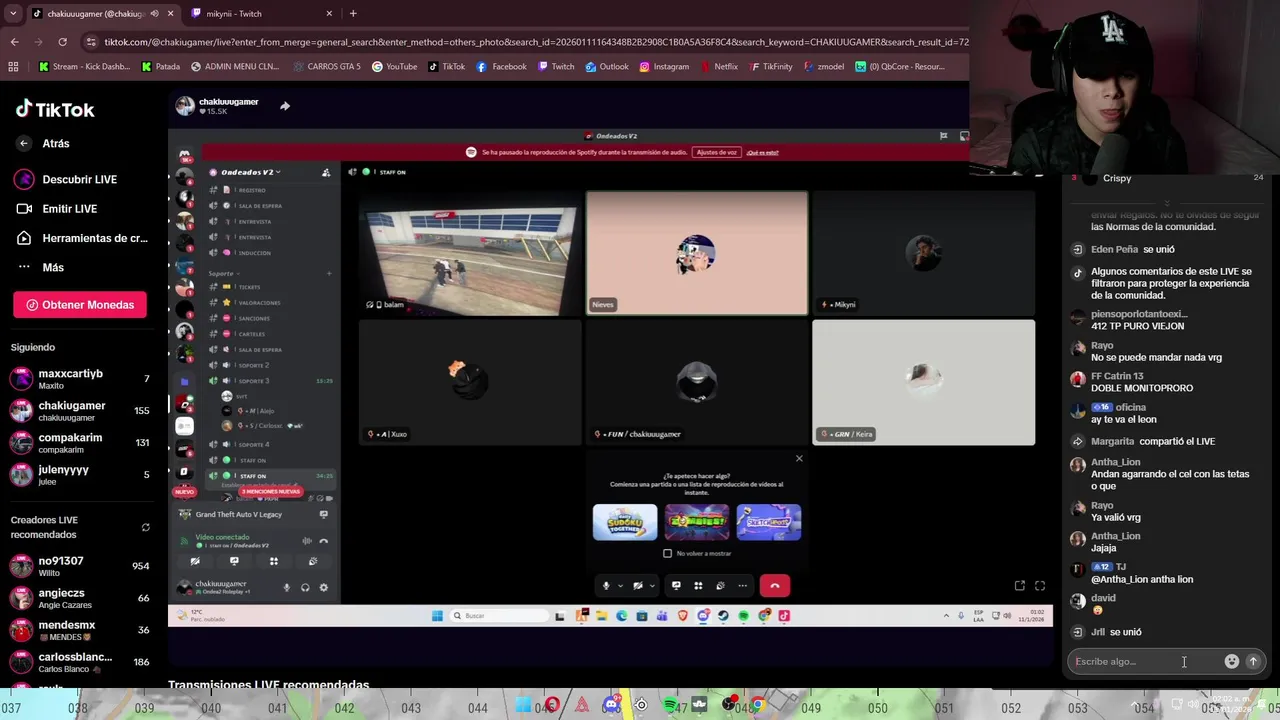Click the Escribe algo chat input
Screen dimensions: 1280x720
pyautogui.click(x=1143, y=661)
